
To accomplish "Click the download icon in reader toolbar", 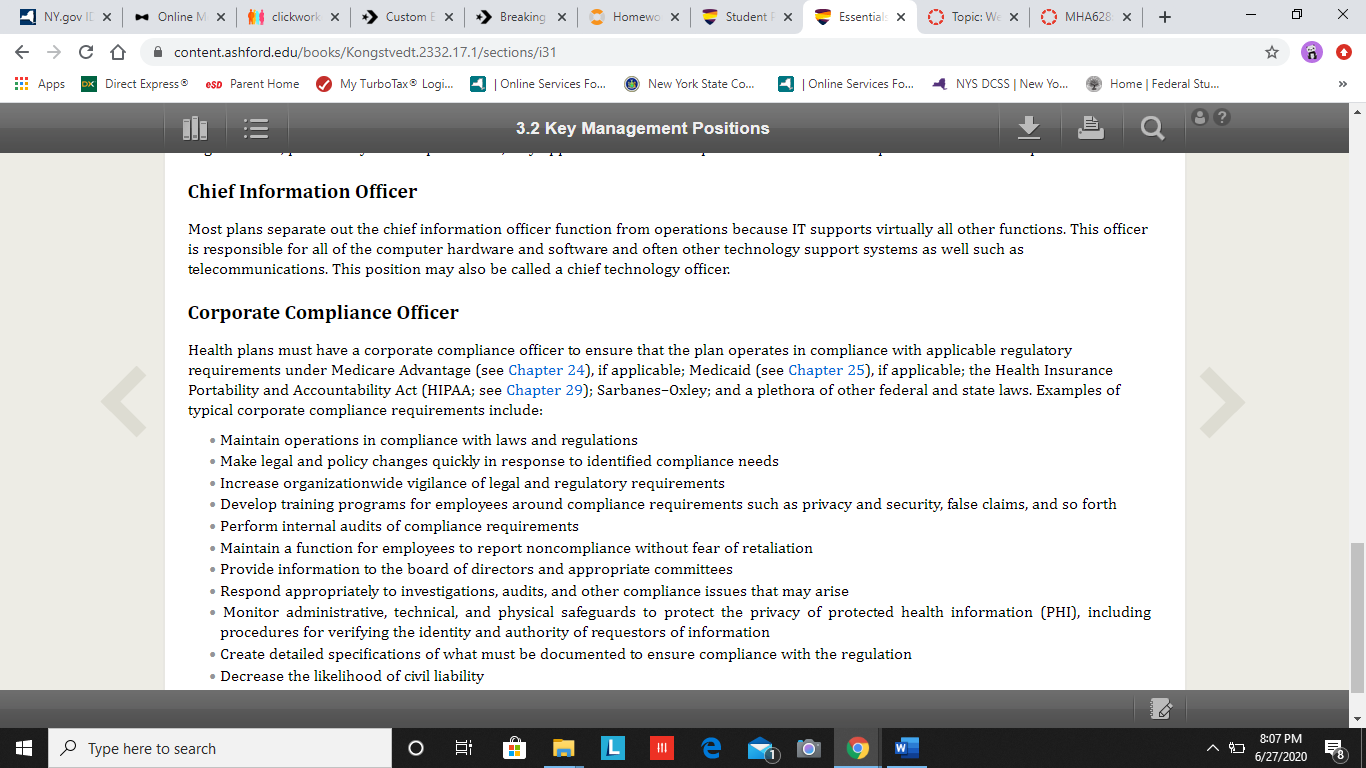I will tap(1029, 128).
